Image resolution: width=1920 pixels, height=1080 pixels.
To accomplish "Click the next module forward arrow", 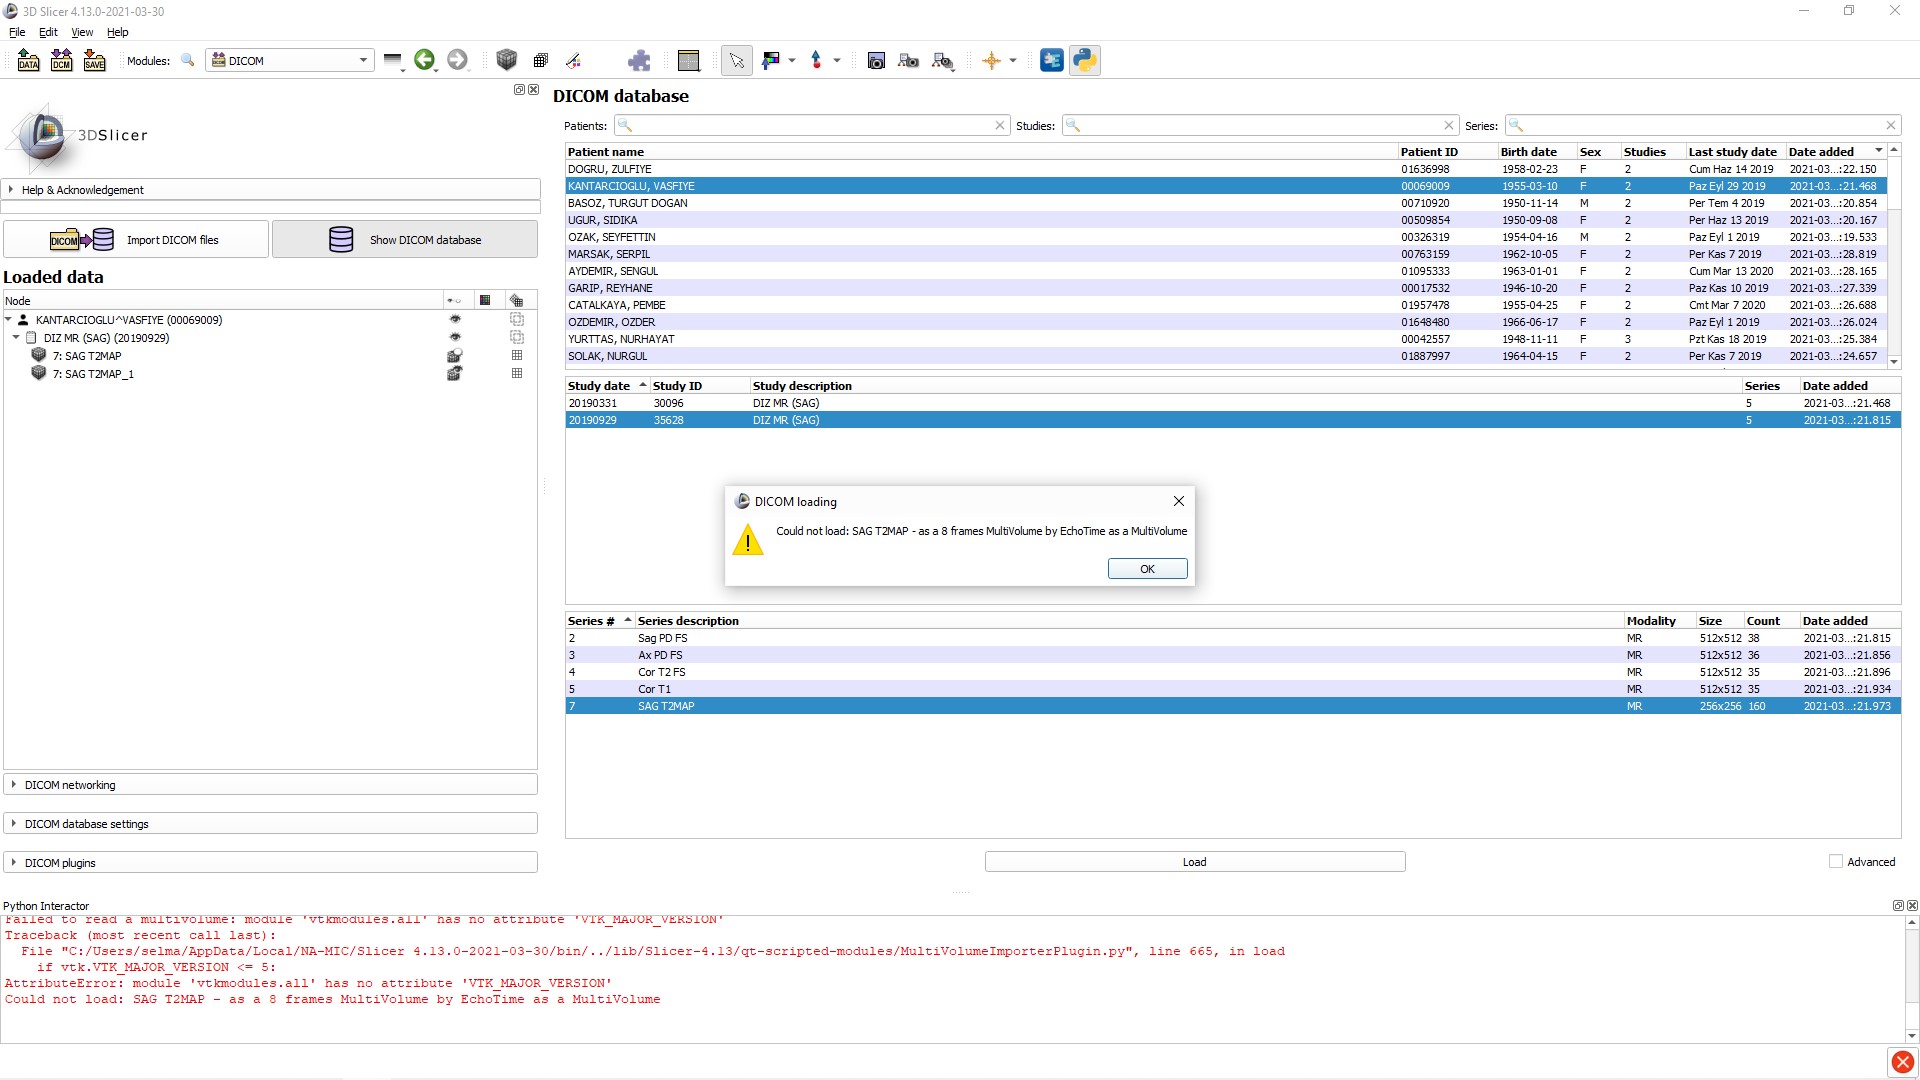I will tap(457, 60).
